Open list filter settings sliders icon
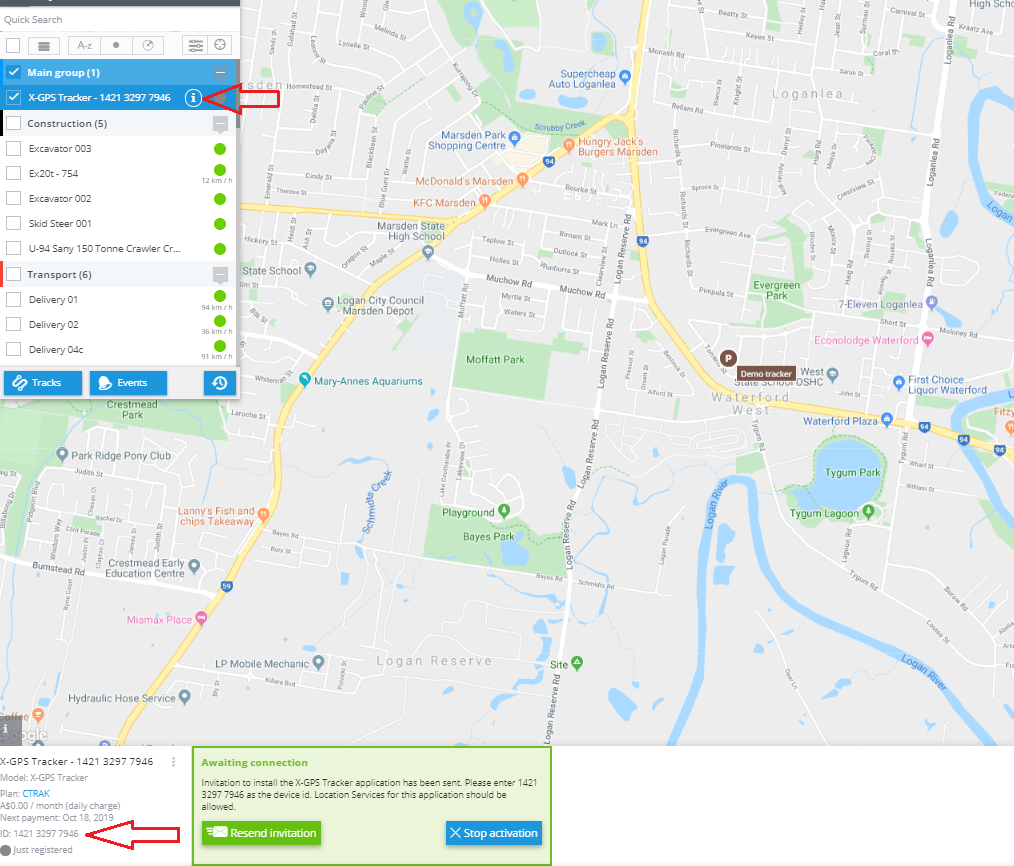This screenshot has height=866, width=1014. [195, 45]
